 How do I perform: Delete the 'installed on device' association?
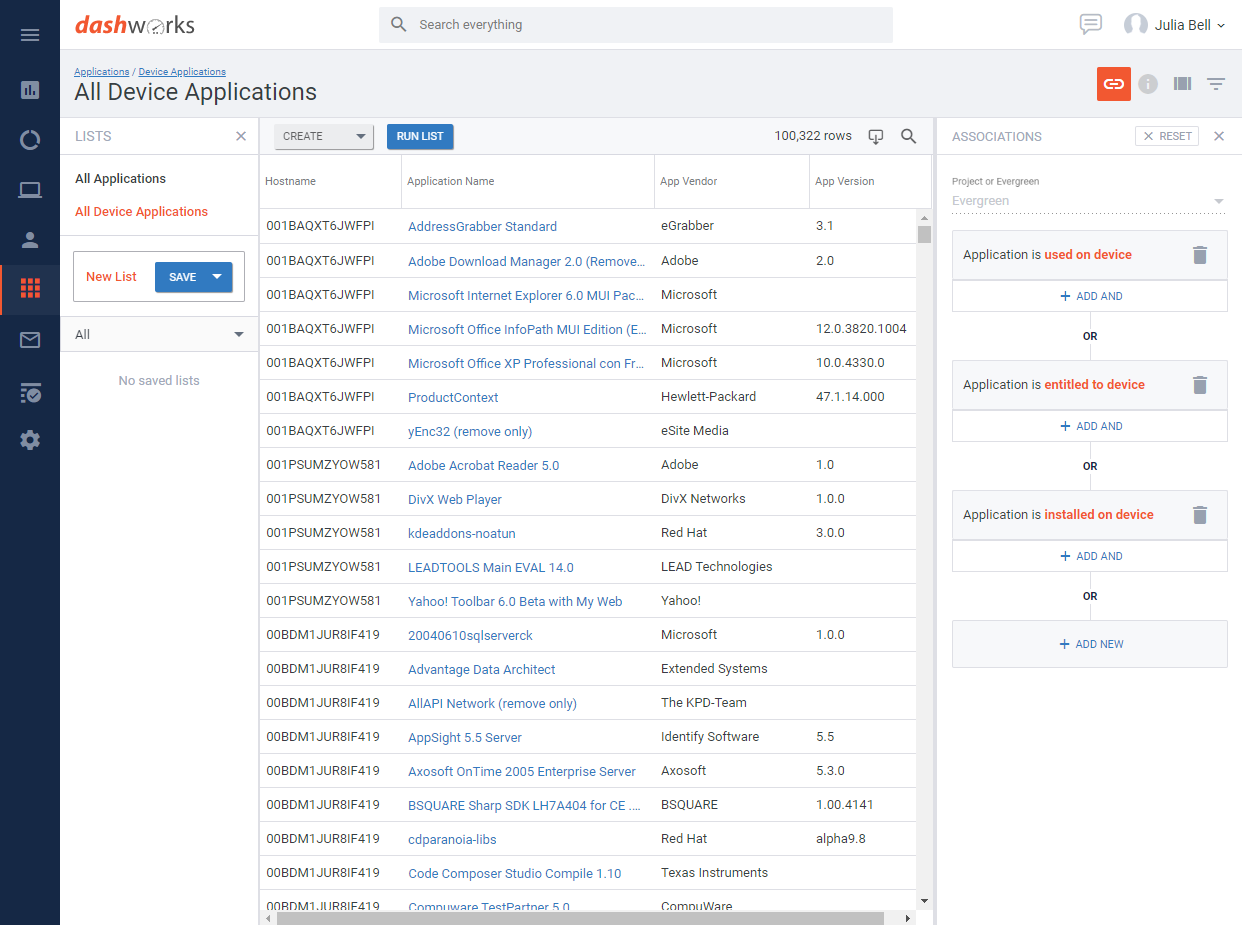tap(1201, 515)
